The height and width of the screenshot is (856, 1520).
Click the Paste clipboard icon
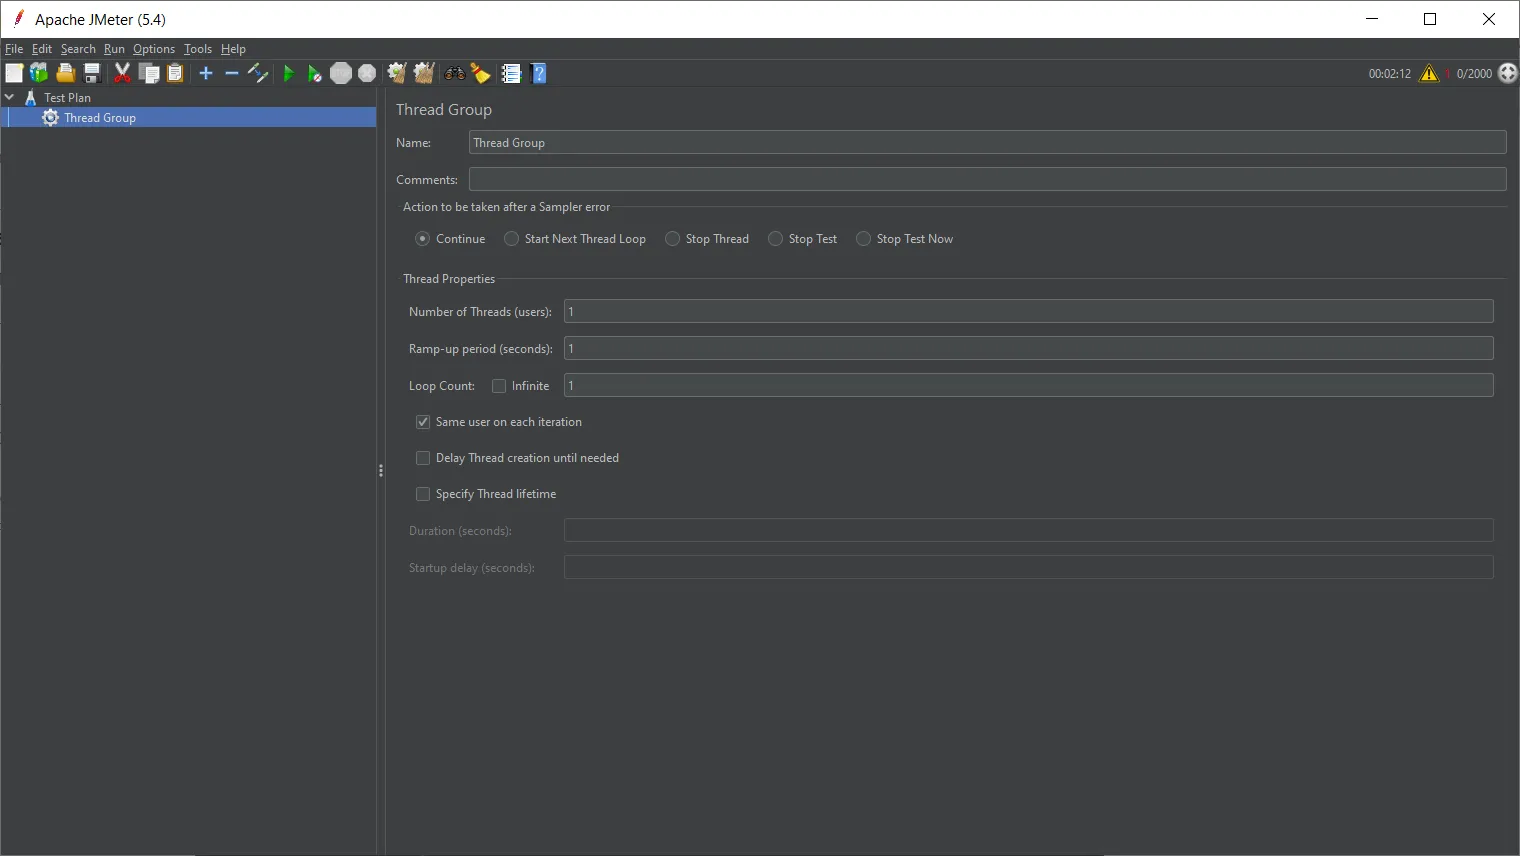[175, 73]
